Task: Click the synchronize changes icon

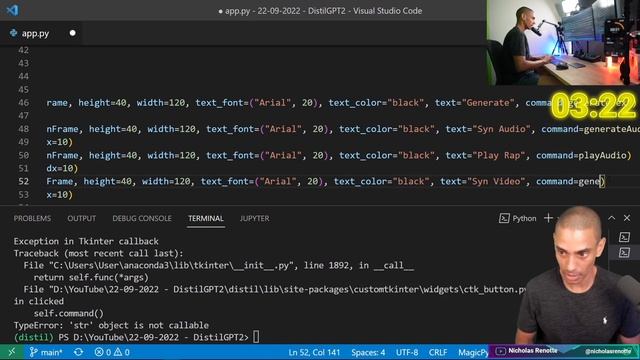Action: click(x=78, y=352)
